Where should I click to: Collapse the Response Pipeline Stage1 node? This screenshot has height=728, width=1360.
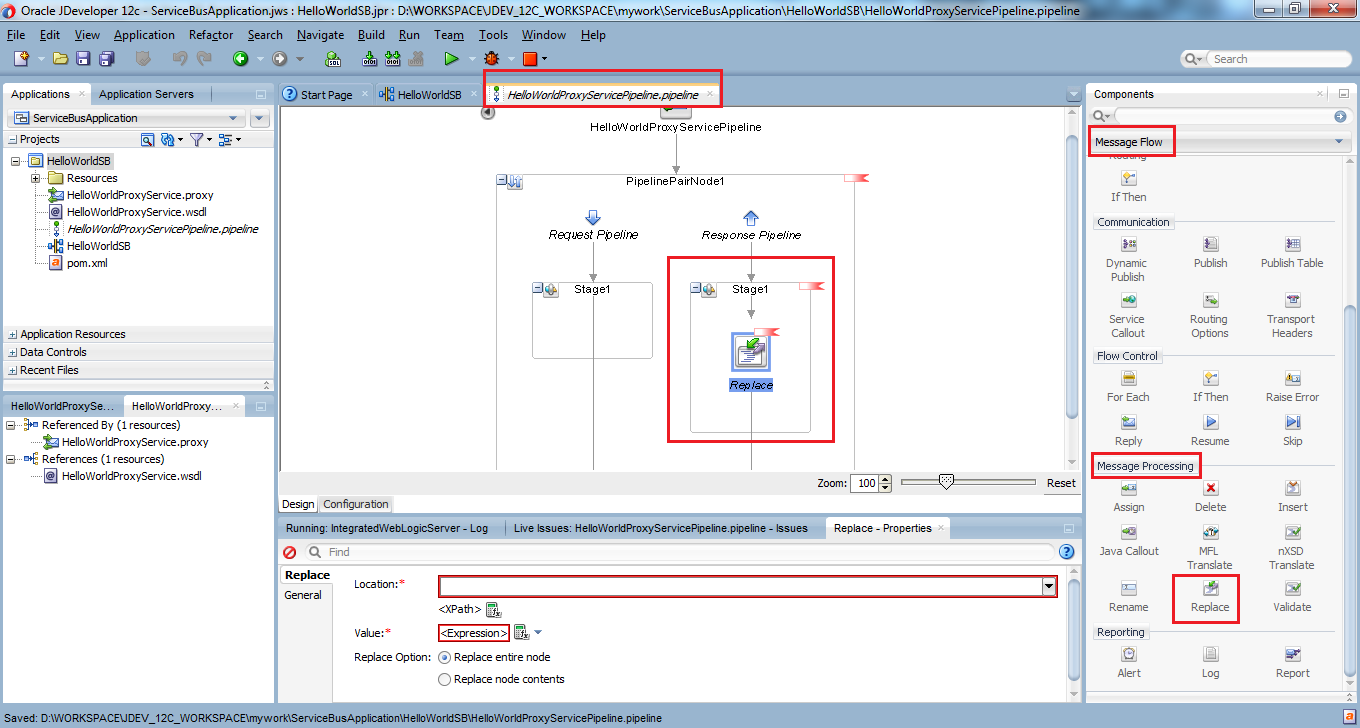pyautogui.click(x=696, y=289)
